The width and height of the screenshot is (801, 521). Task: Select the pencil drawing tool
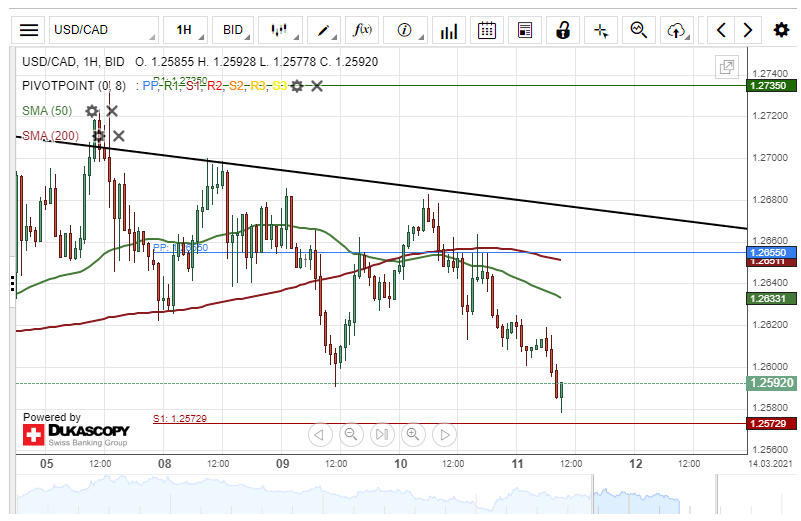(x=324, y=30)
